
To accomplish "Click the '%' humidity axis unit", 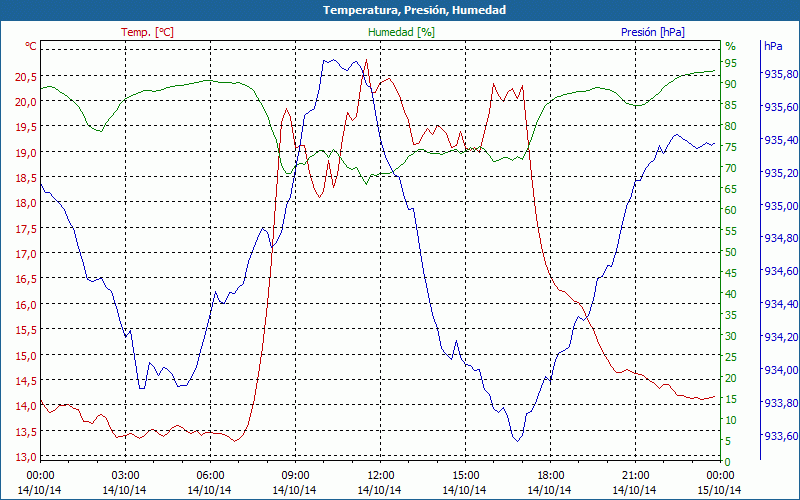I will (731, 46).
